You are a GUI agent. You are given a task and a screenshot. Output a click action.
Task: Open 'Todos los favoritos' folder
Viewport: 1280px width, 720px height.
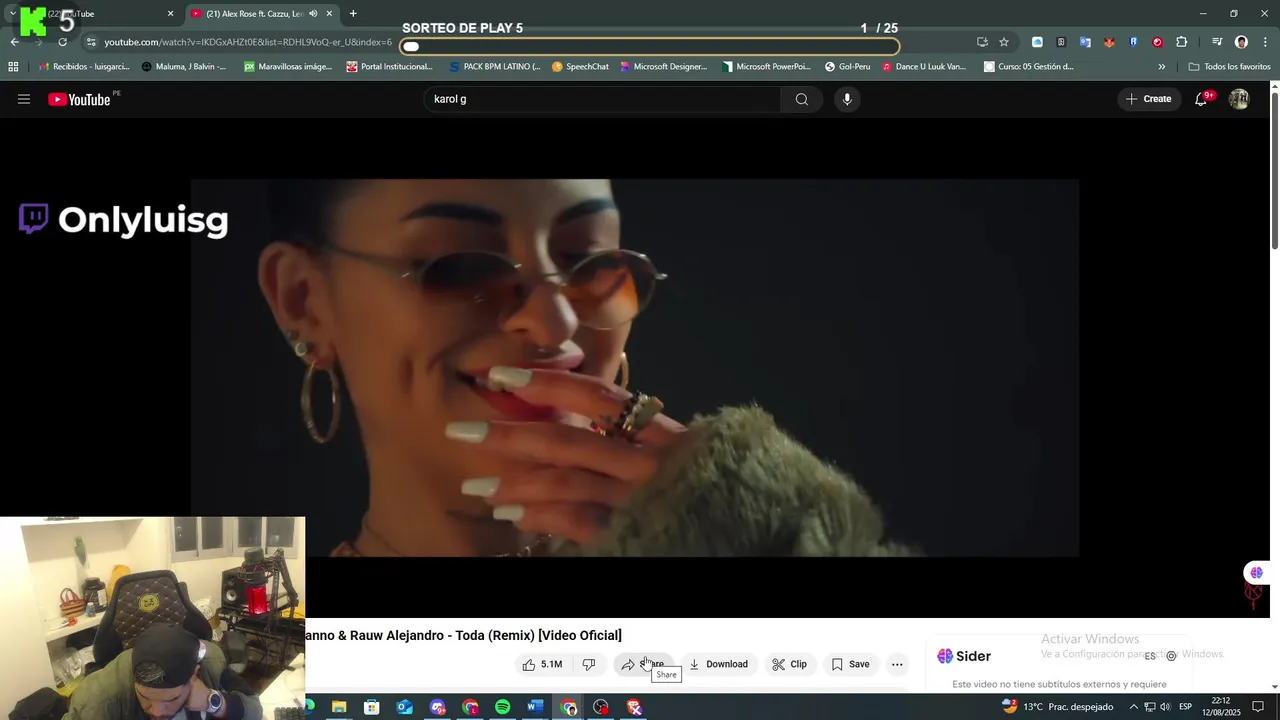(1229, 67)
